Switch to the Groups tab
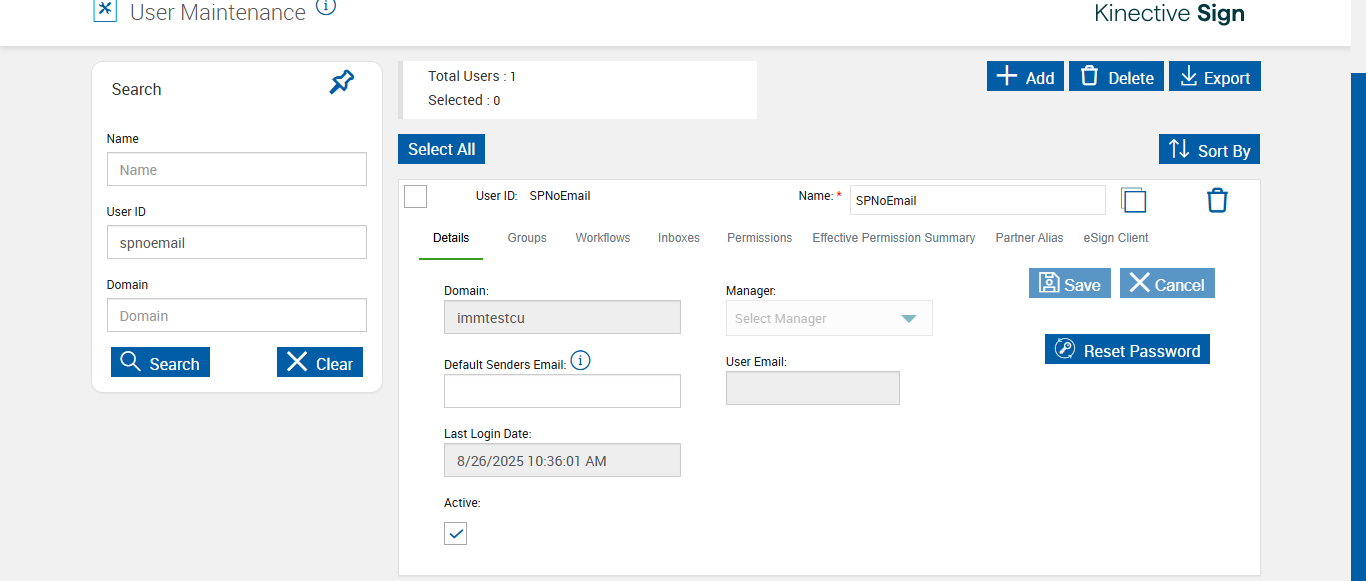 click(x=527, y=238)
